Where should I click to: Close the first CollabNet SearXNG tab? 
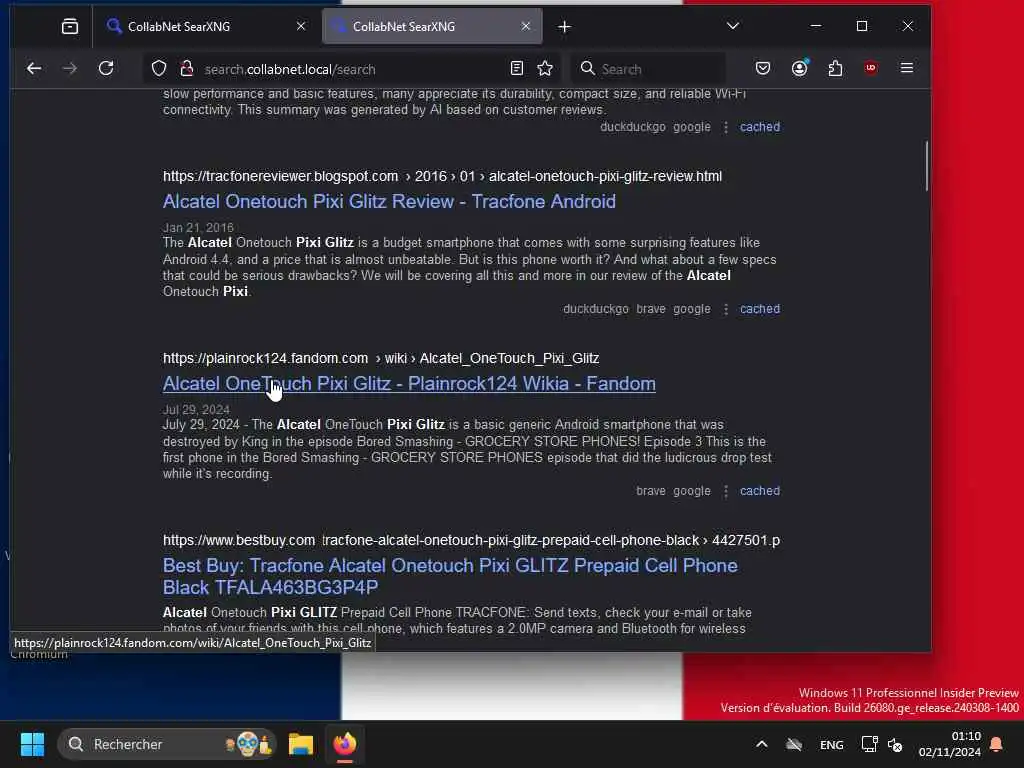[x=300, y=26]
